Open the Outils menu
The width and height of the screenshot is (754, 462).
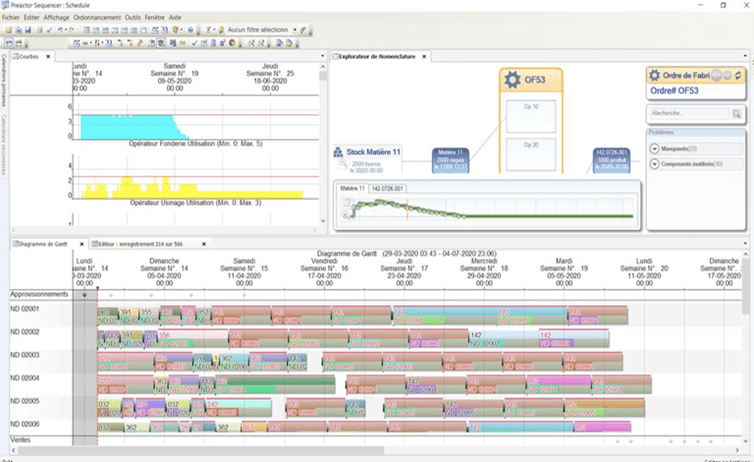133,17
